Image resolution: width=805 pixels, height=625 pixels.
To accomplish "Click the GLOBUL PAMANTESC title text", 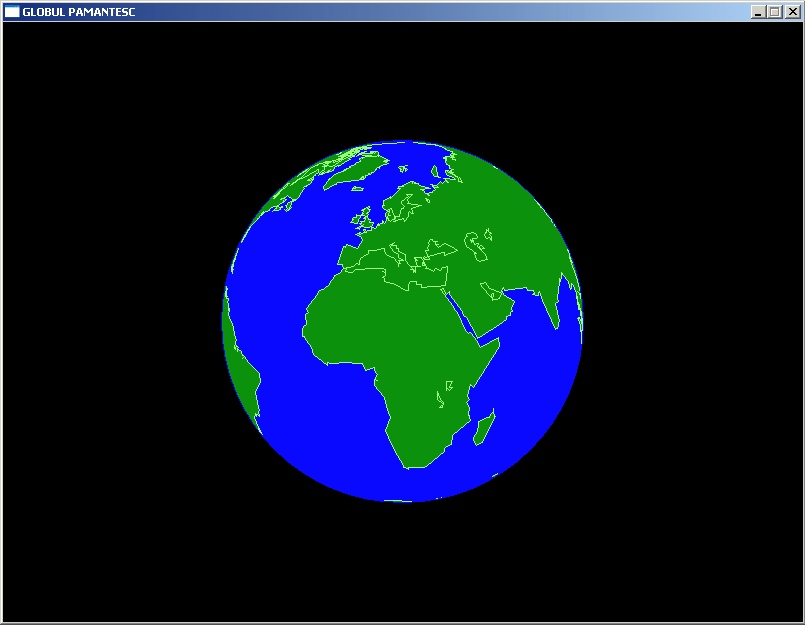I will point(79,12).
